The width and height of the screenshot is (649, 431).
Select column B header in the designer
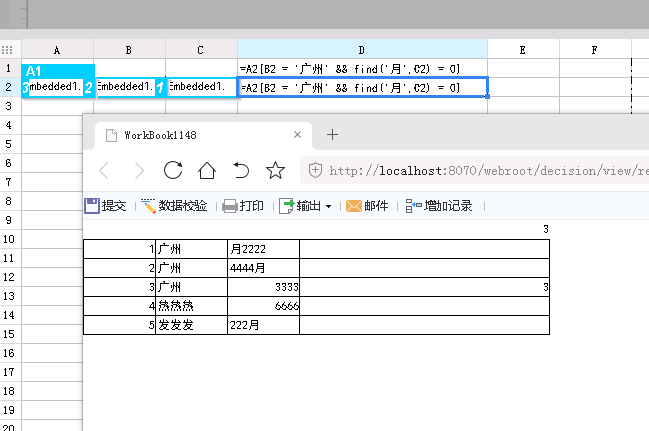(130, 50)
